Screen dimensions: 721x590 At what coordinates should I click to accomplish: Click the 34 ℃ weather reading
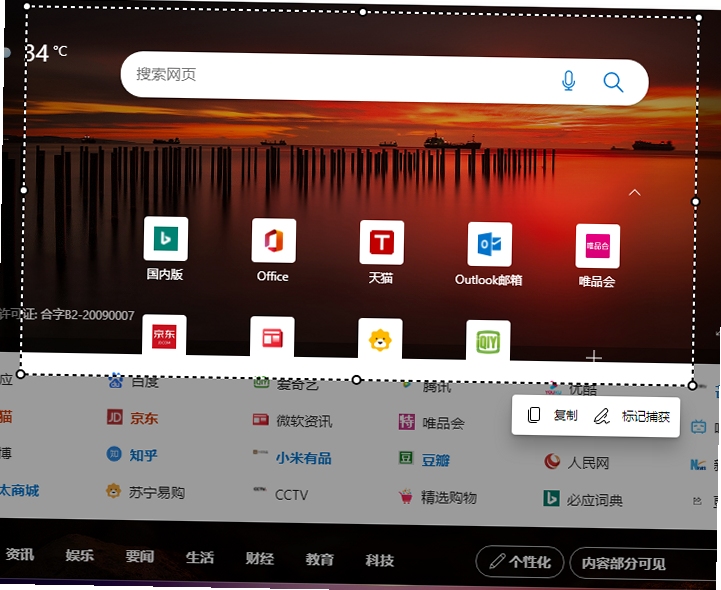pos(46,52)
